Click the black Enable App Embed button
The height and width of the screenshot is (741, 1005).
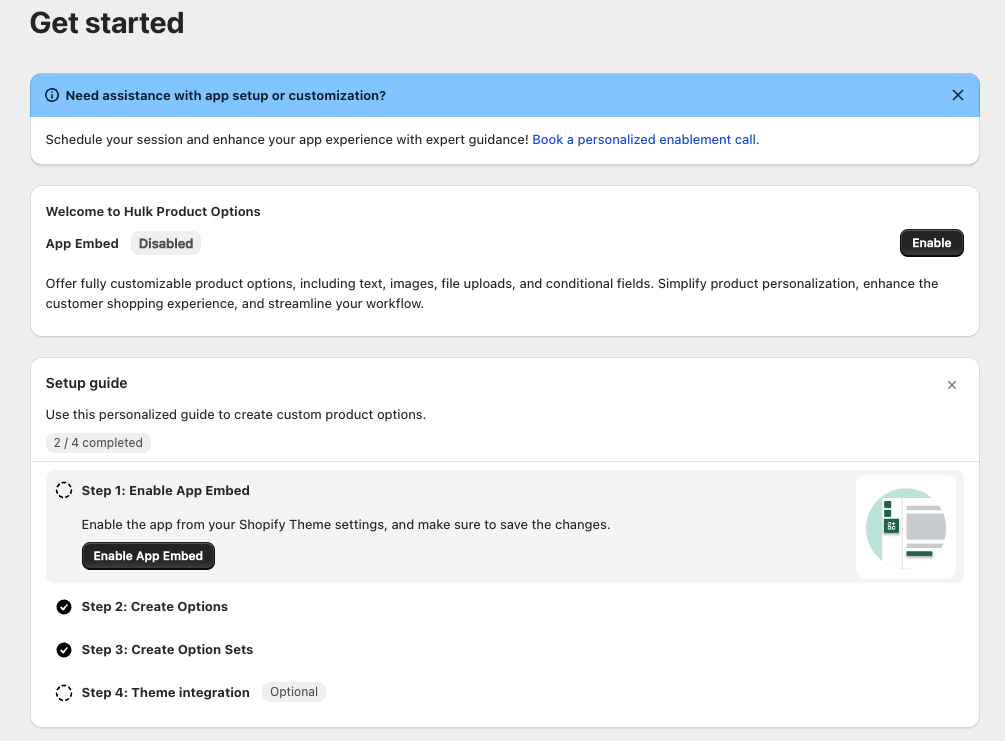tap(148, 556)
